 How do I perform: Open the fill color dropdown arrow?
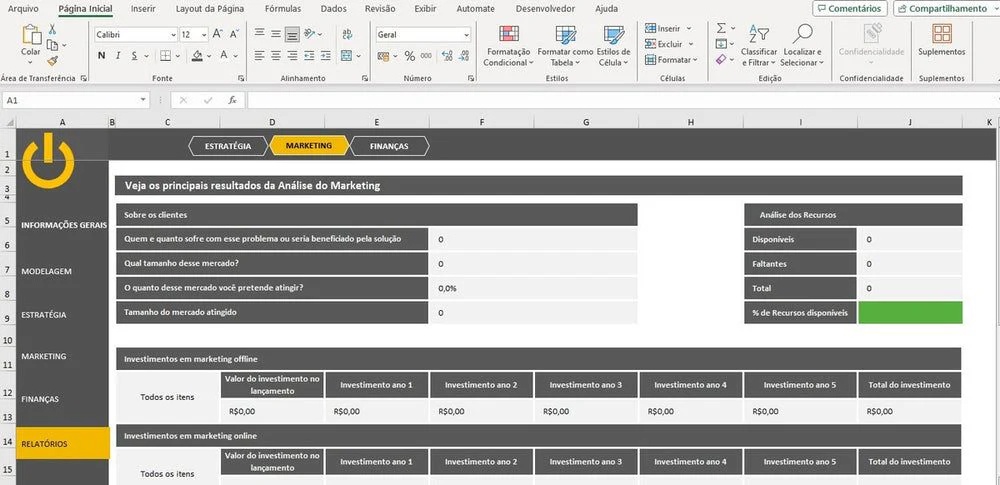(x=210, y=56)
